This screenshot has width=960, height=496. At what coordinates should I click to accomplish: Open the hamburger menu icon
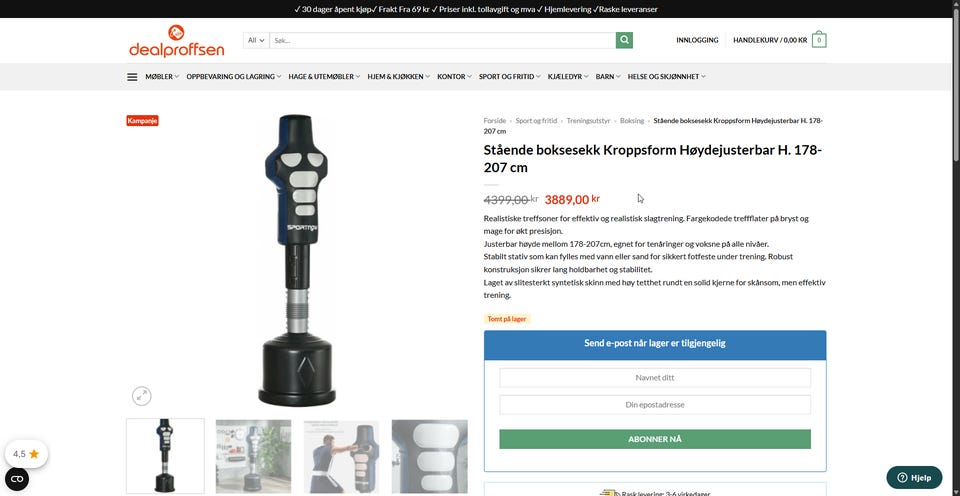click(x=132, y=77)
